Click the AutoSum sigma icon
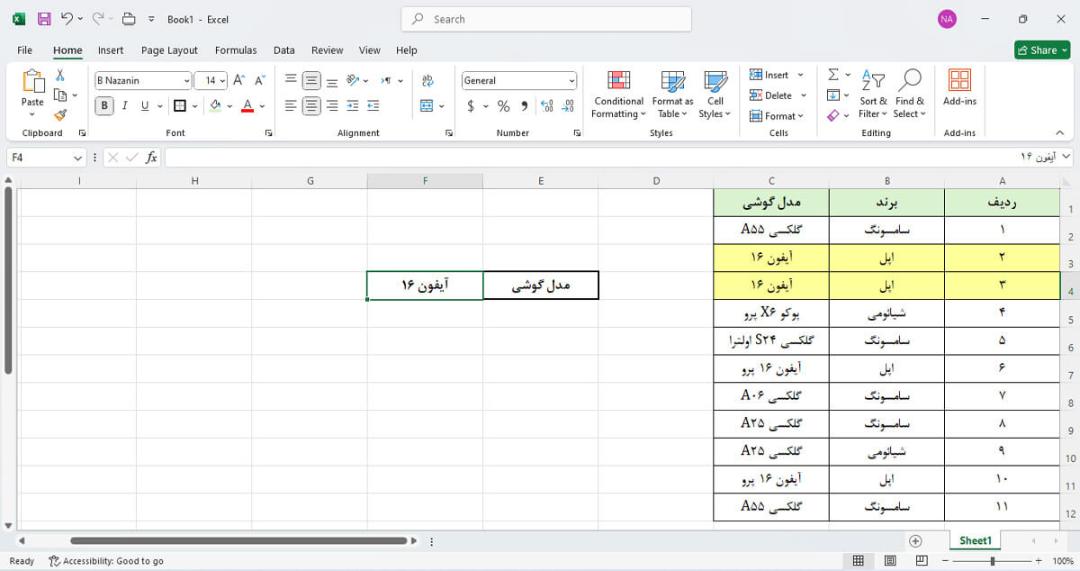 (833, 74)
